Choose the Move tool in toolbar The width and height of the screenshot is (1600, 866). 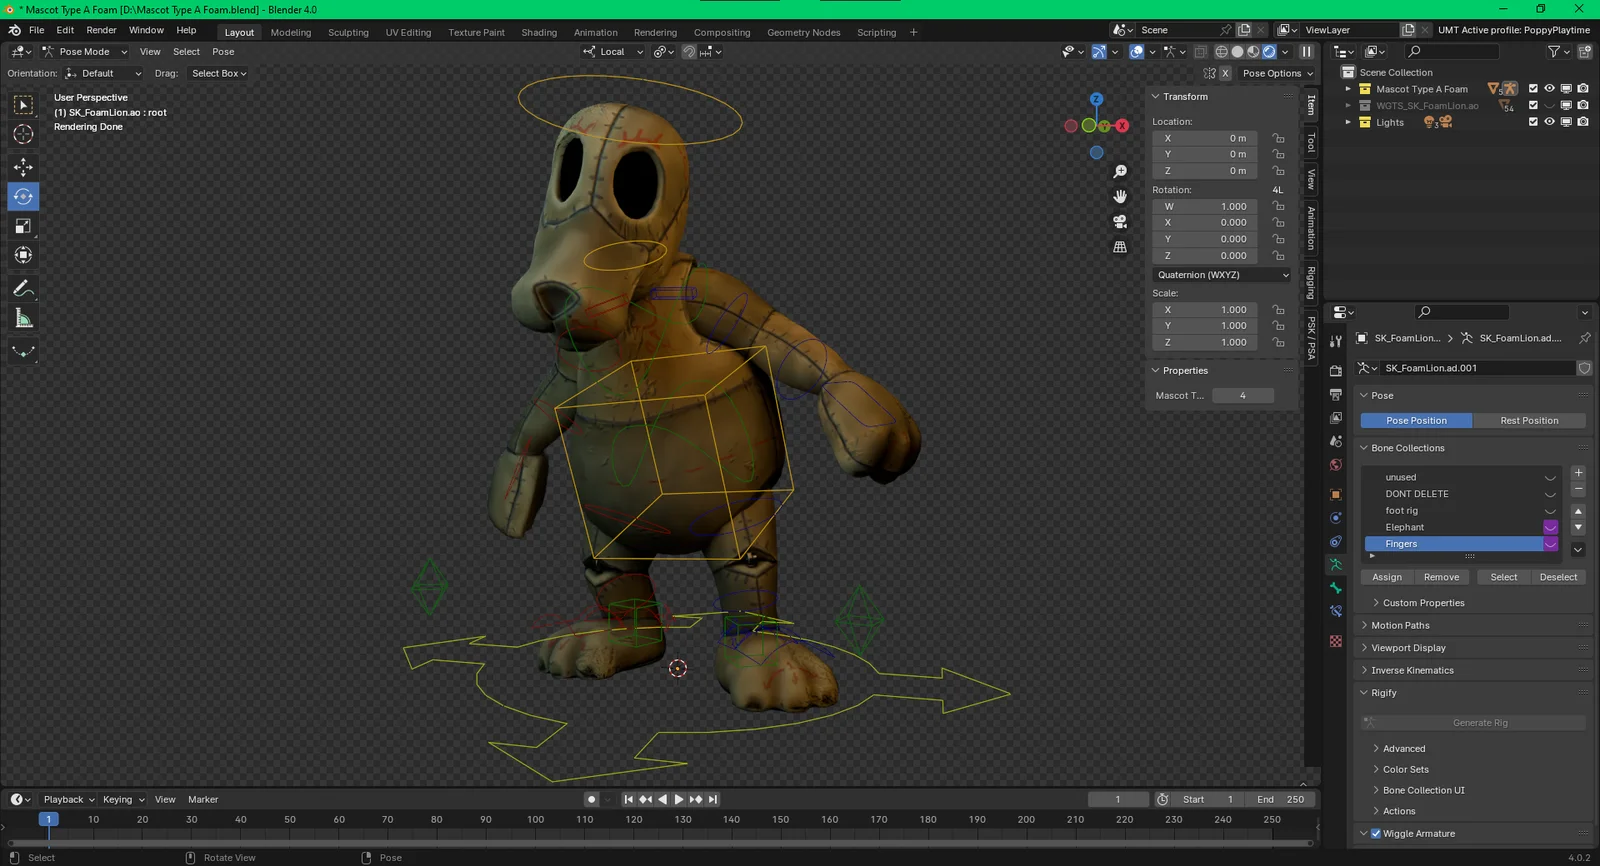click(23, 167)
